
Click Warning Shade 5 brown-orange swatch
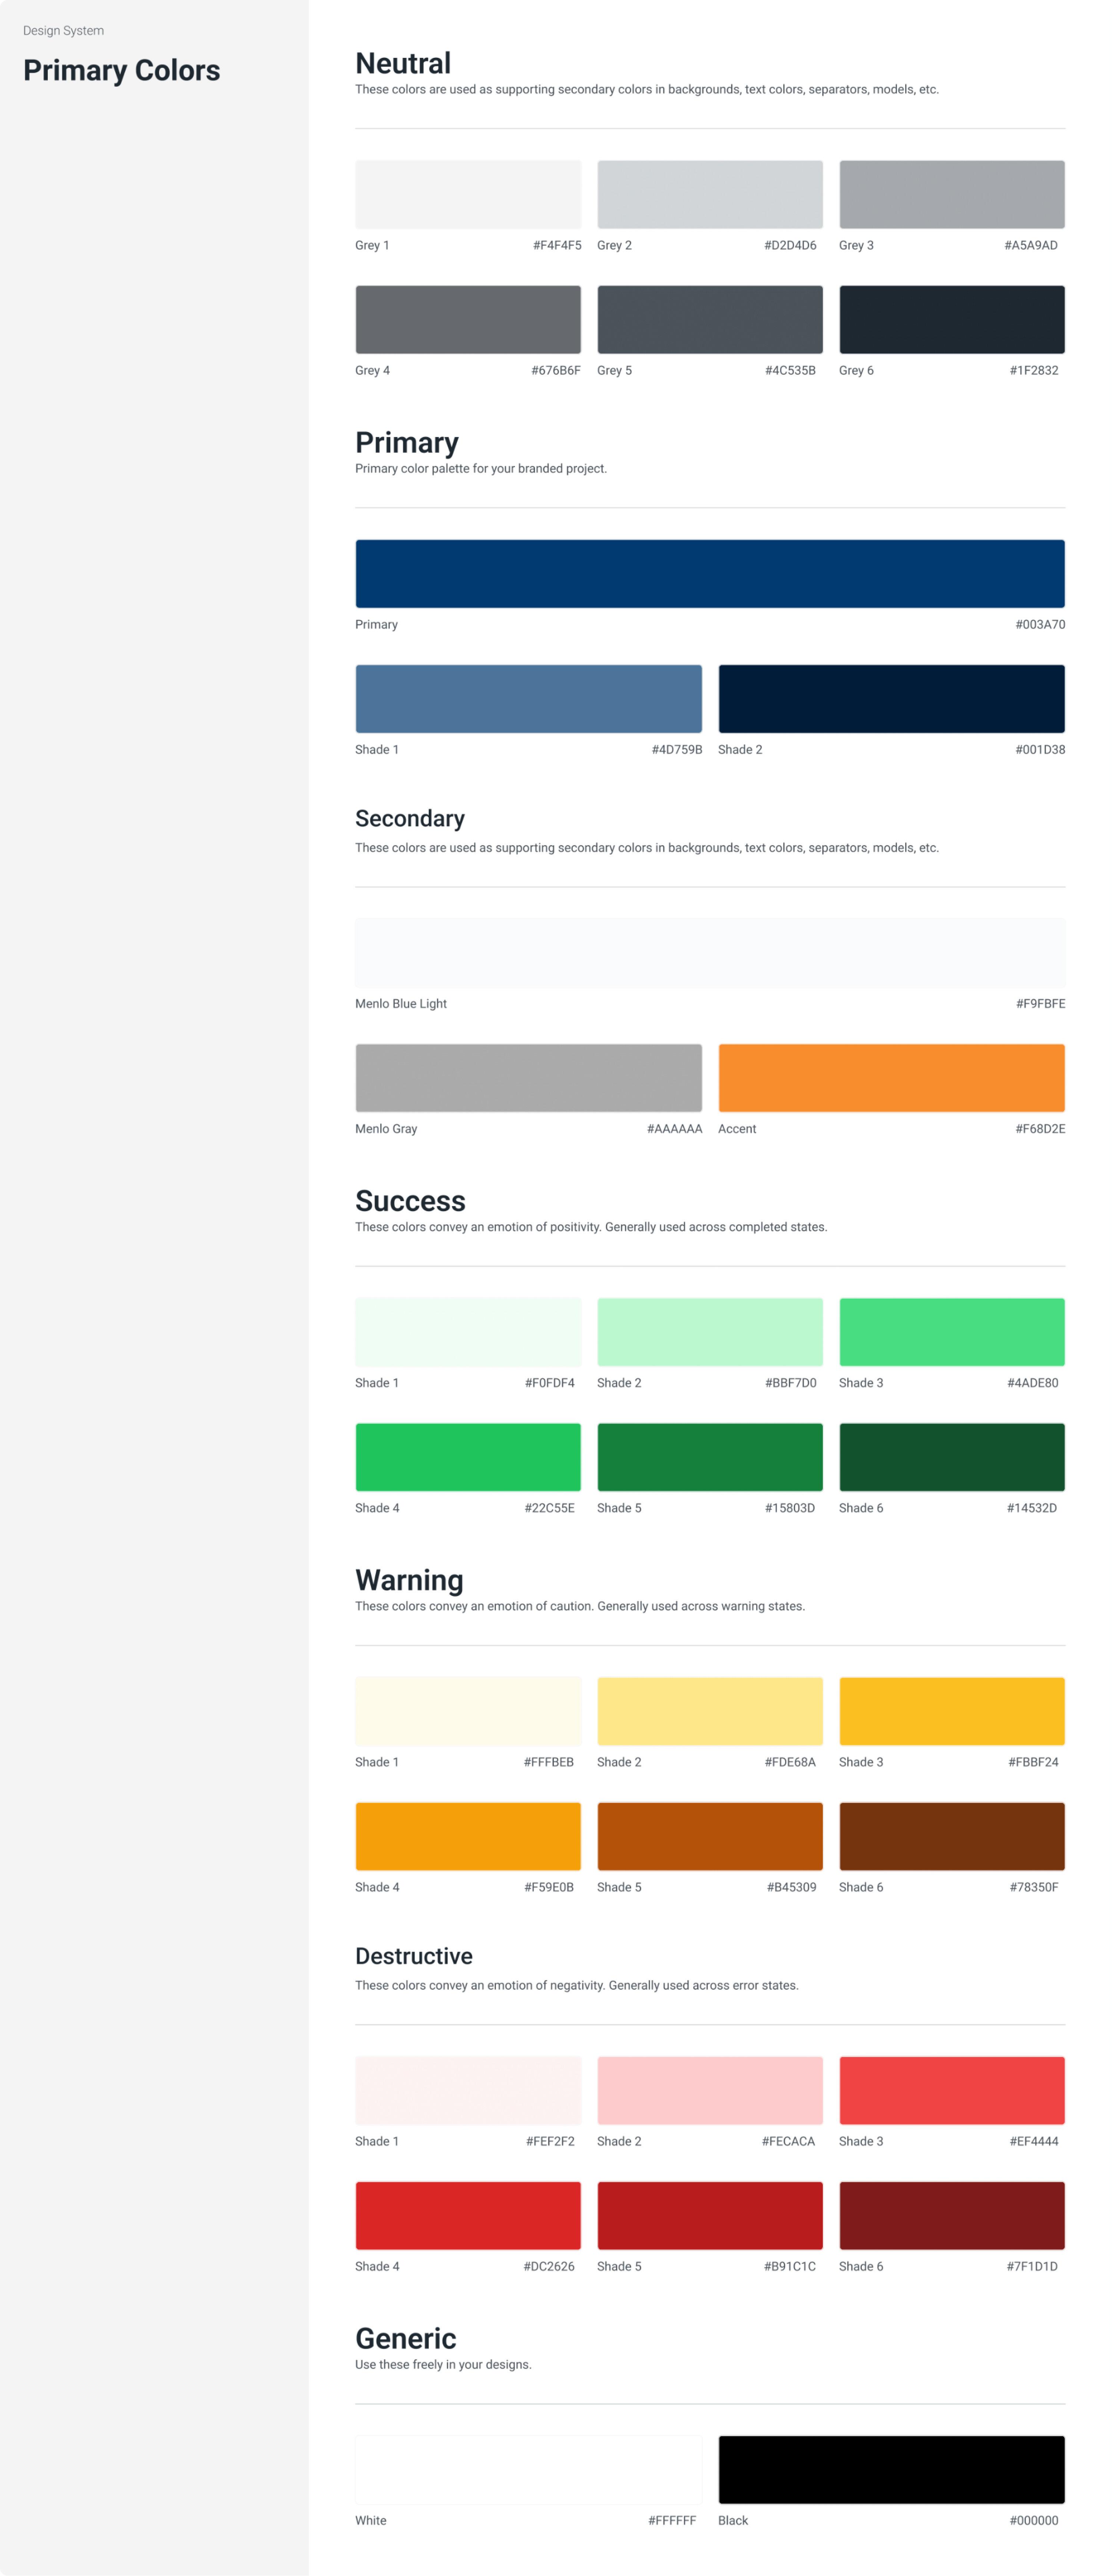tap(709, 1835)
